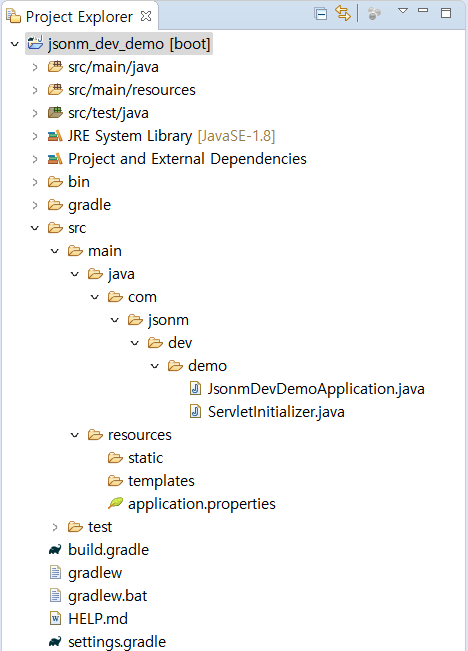
Task: Click the com folder icon
Action: (x=115, y=297)
